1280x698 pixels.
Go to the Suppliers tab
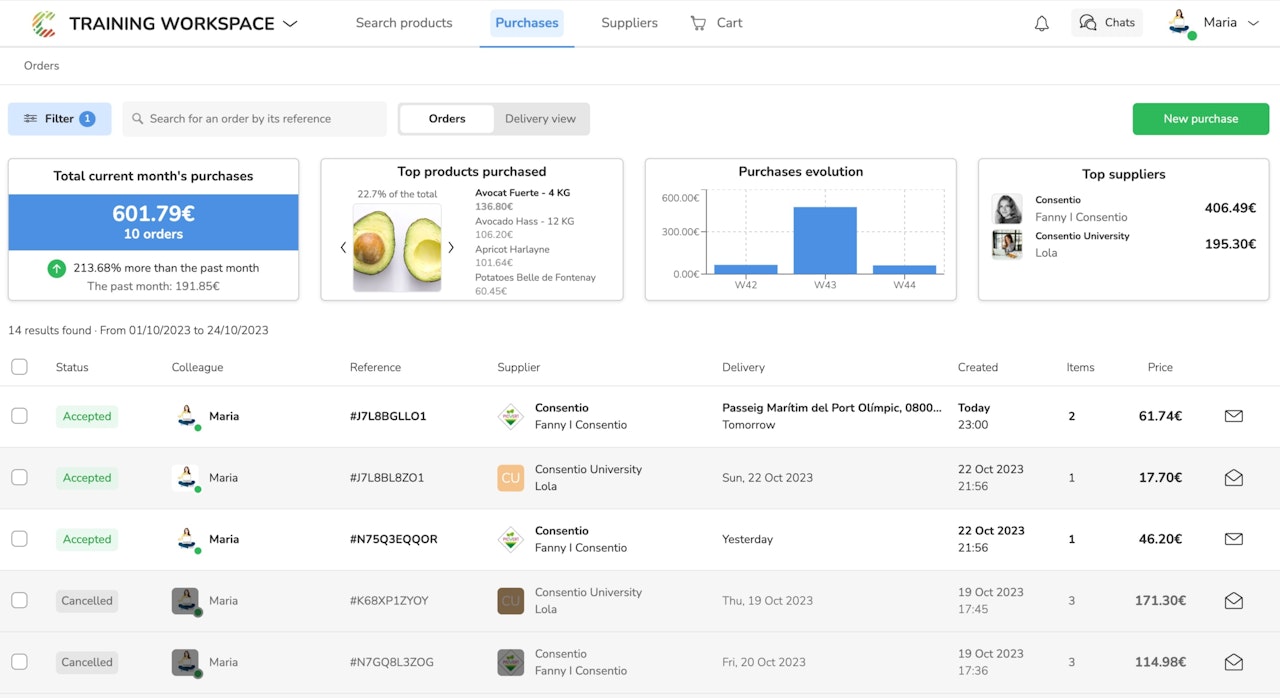pos(629,23)
